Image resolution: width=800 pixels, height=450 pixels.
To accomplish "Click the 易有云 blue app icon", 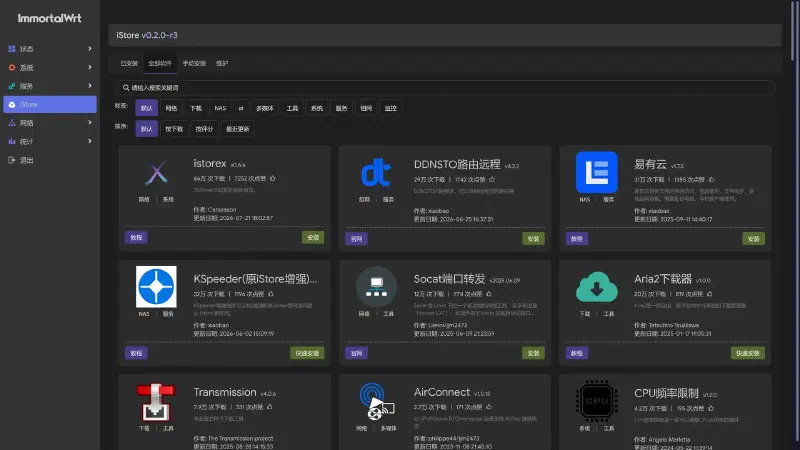I will click(x=596, y=172).
